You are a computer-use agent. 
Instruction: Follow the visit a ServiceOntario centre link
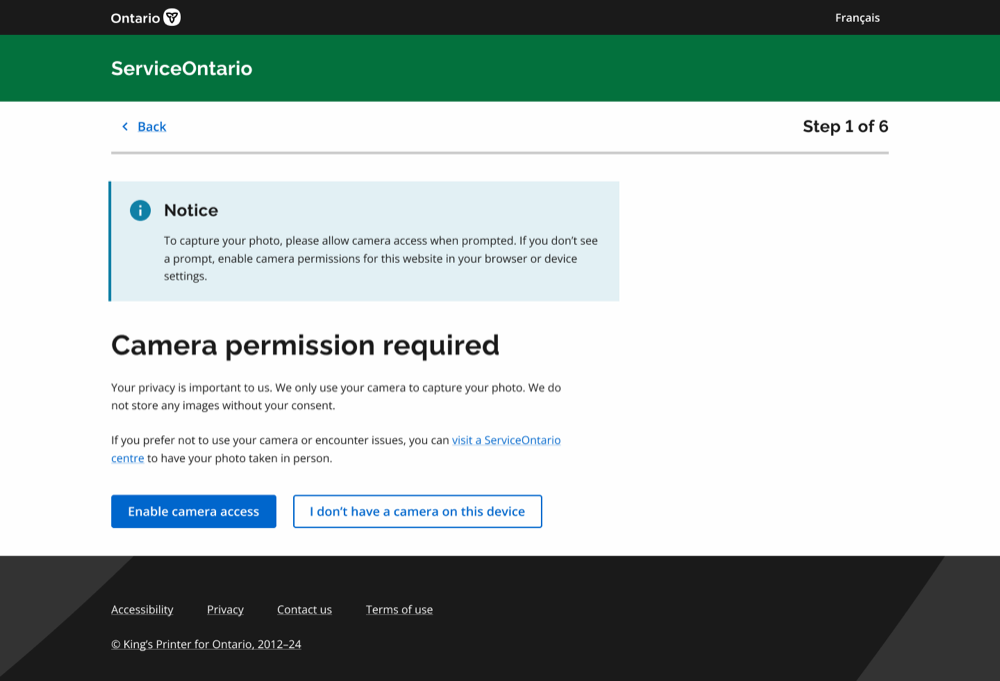[506, 440]
